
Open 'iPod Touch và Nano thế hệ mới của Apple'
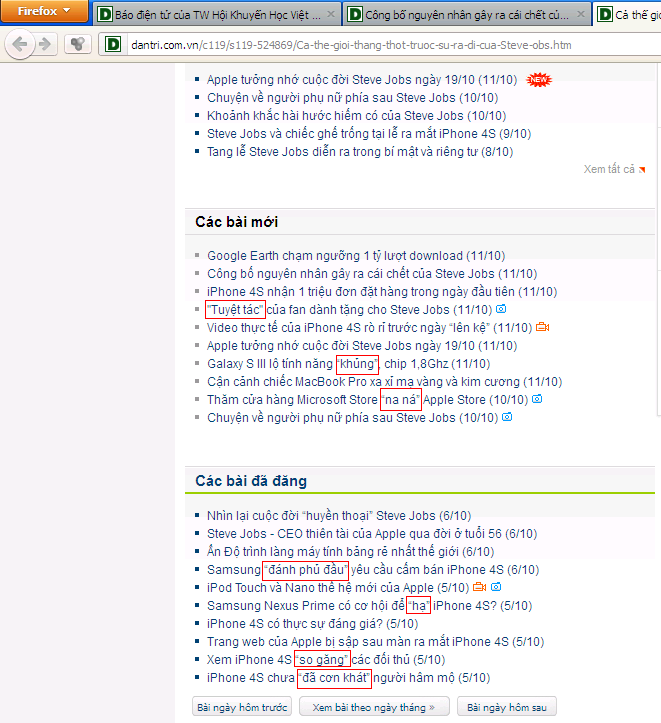point(338,587)
